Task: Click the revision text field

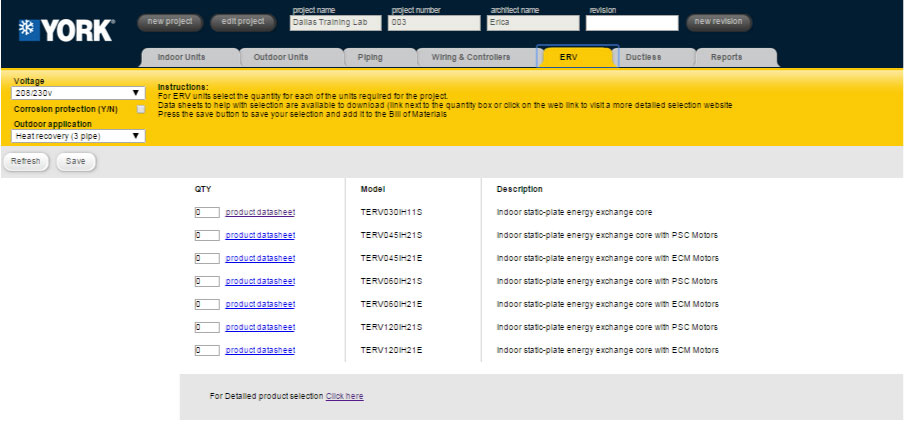Action: pyautogui.click(x=631, y=22)
